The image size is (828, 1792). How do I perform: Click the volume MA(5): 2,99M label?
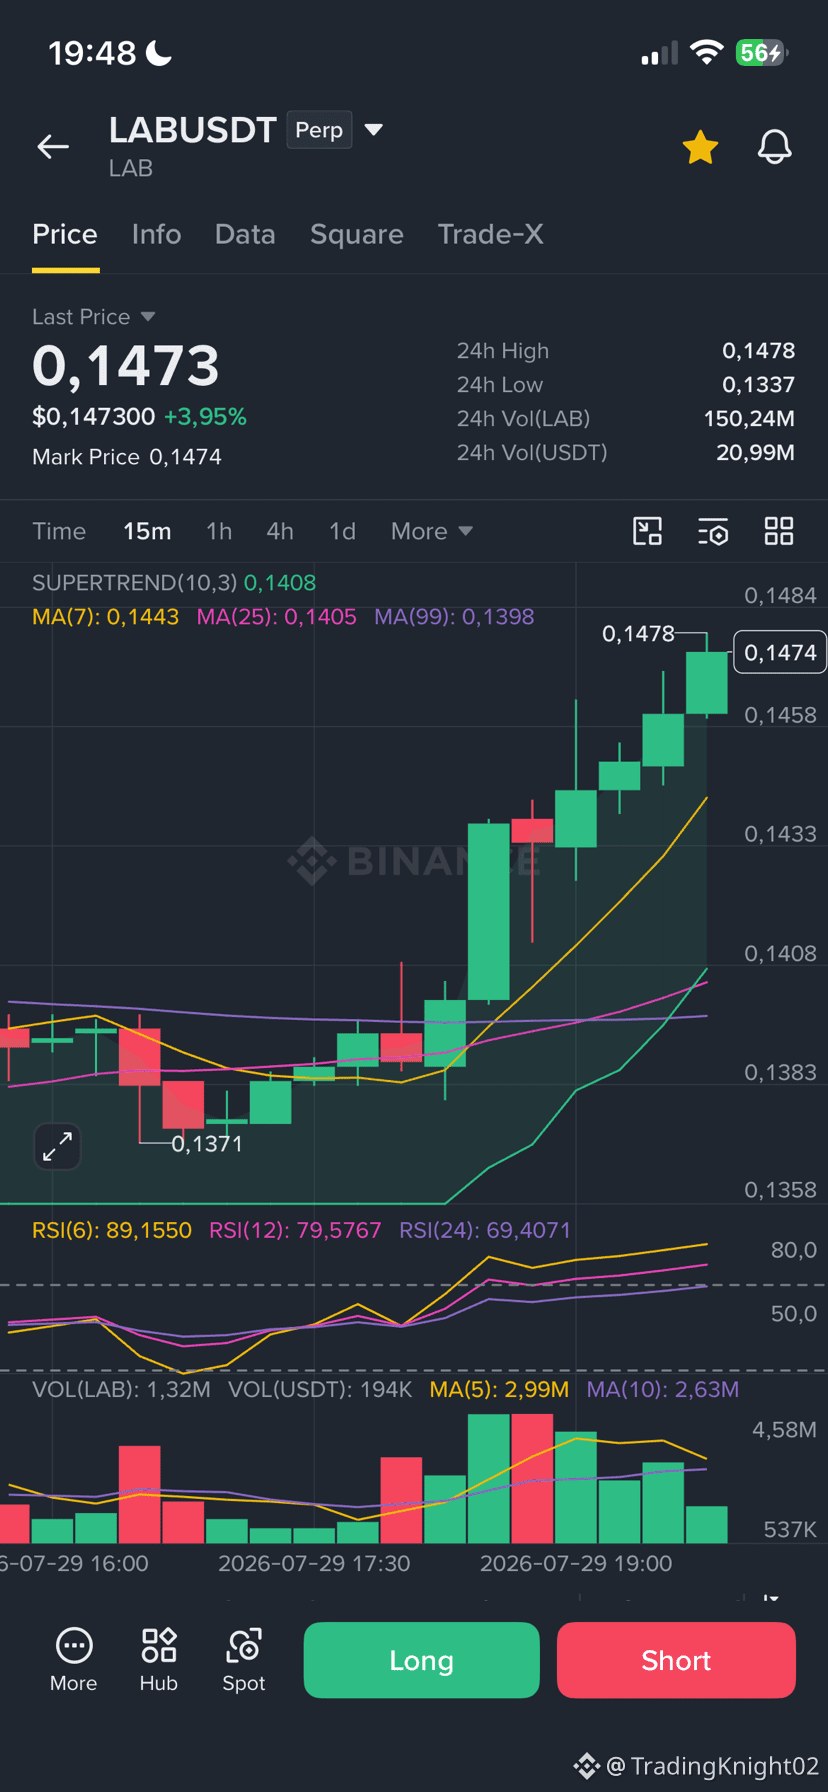click(x=499, y=1389)
